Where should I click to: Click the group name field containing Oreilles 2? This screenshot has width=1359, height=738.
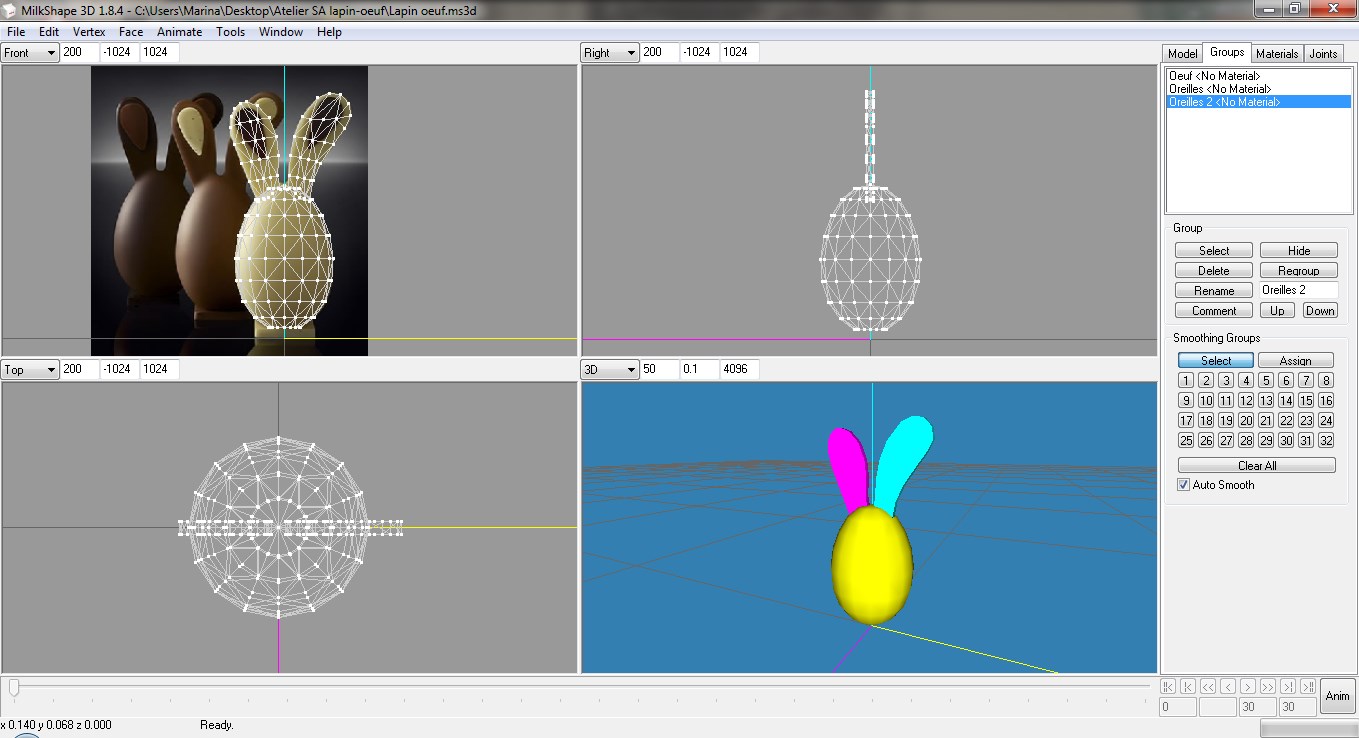(1298, 290)
